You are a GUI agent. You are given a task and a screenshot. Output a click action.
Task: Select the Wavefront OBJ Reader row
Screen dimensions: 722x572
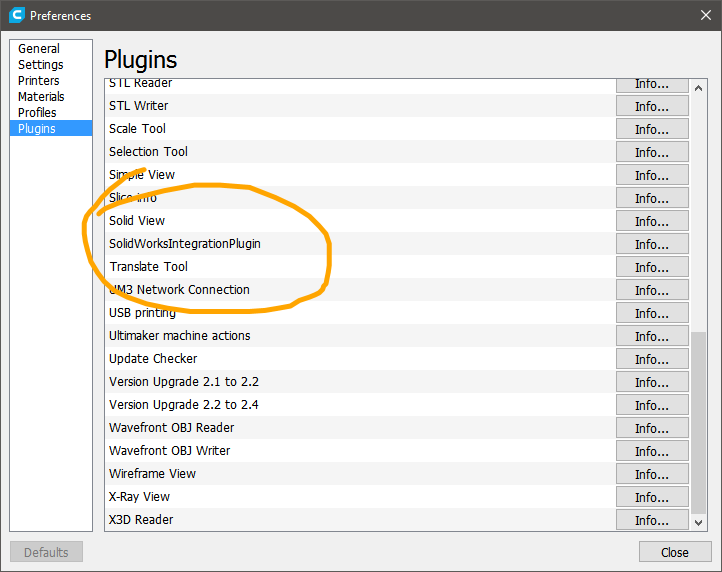click(360, 428)
